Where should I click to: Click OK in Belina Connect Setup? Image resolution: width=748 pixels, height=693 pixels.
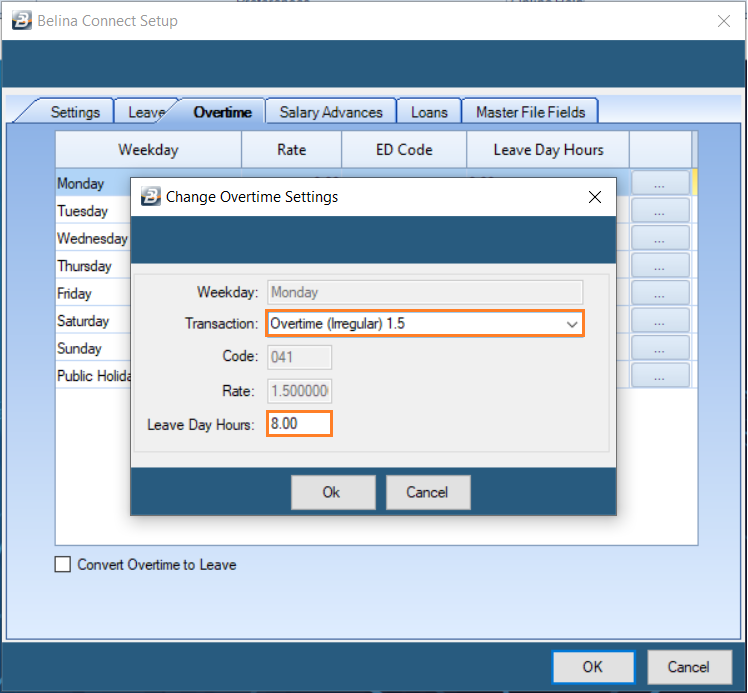click(593, 667)
